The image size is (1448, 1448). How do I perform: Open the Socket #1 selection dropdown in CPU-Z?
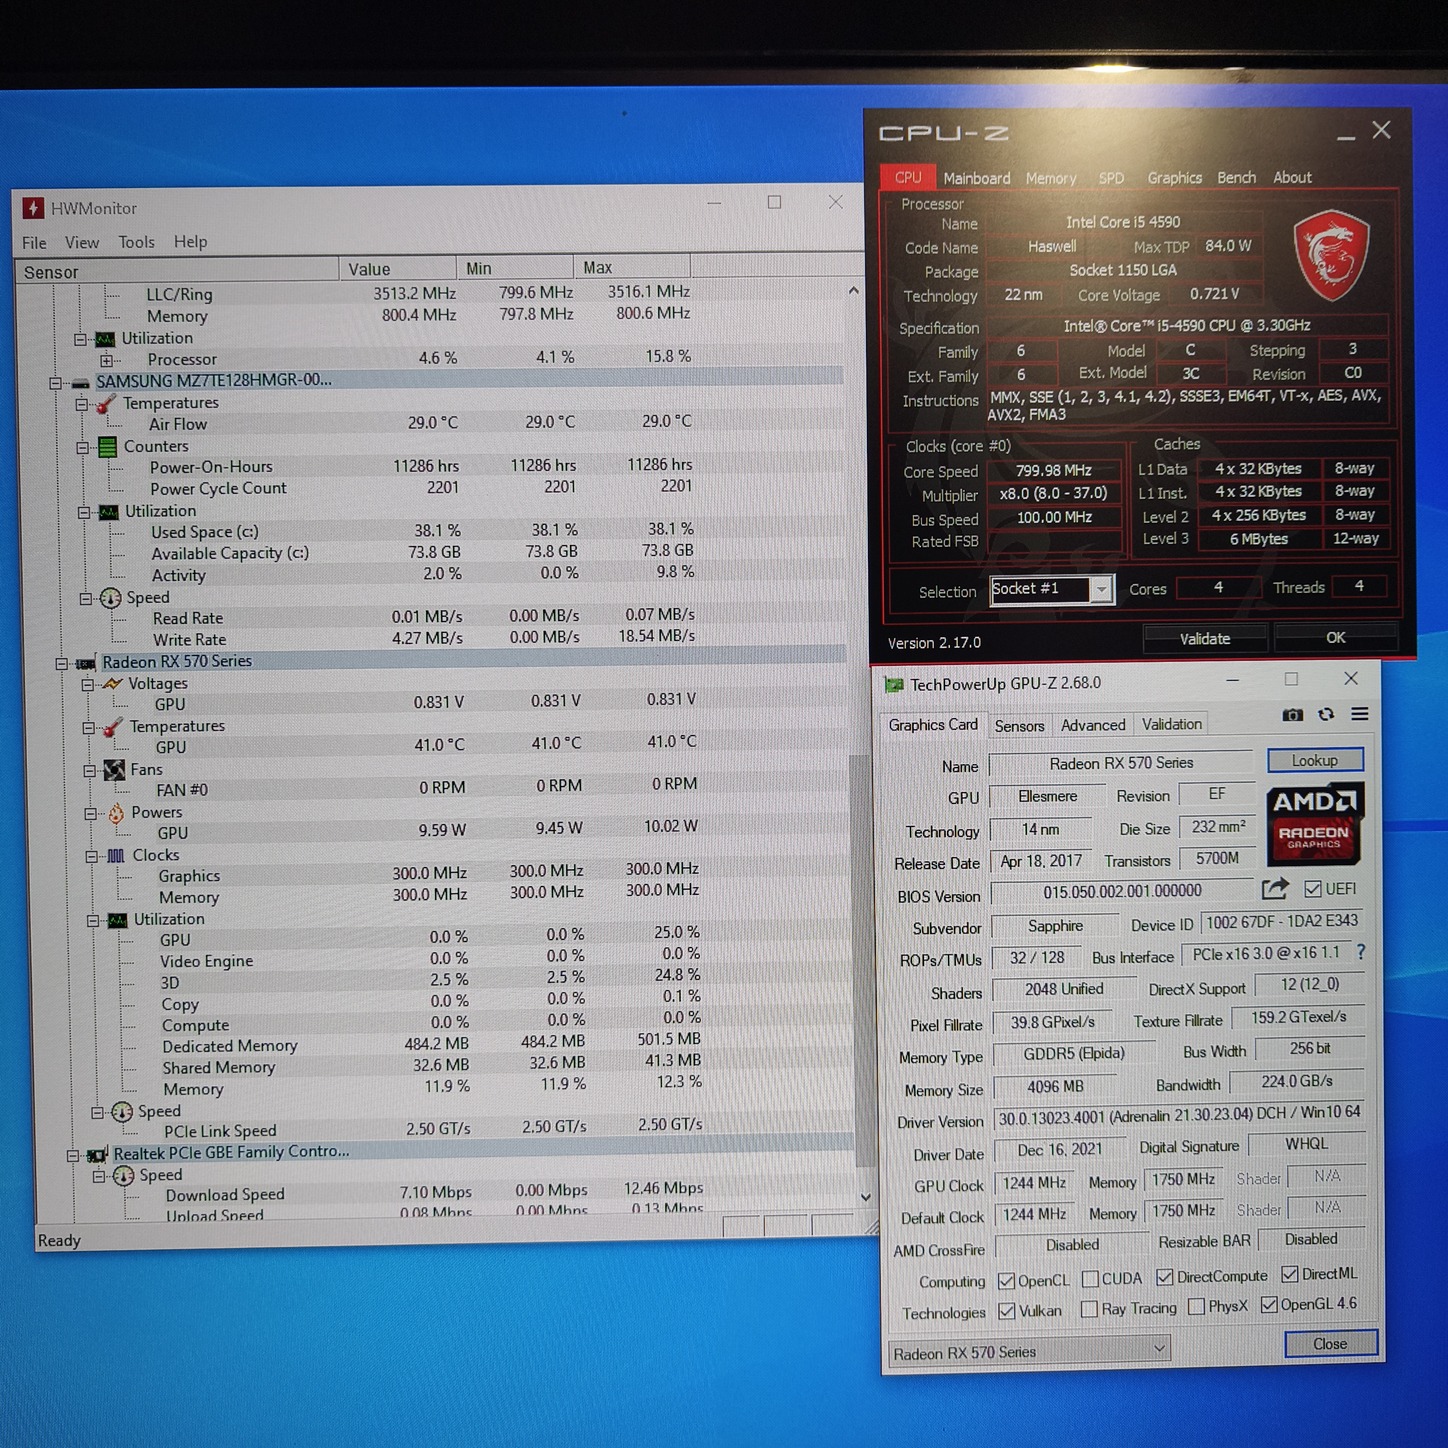pos(1100,590)
